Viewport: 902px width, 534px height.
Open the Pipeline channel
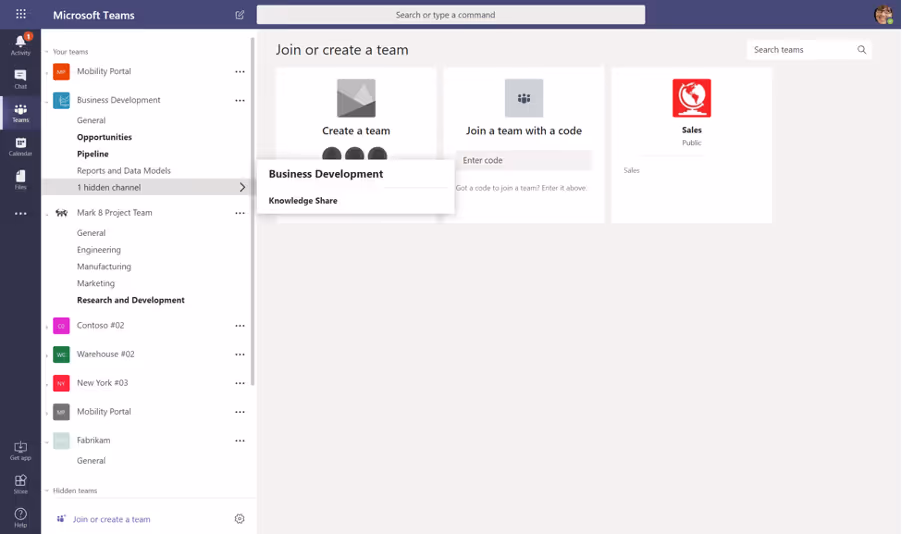tap(93, 154)
